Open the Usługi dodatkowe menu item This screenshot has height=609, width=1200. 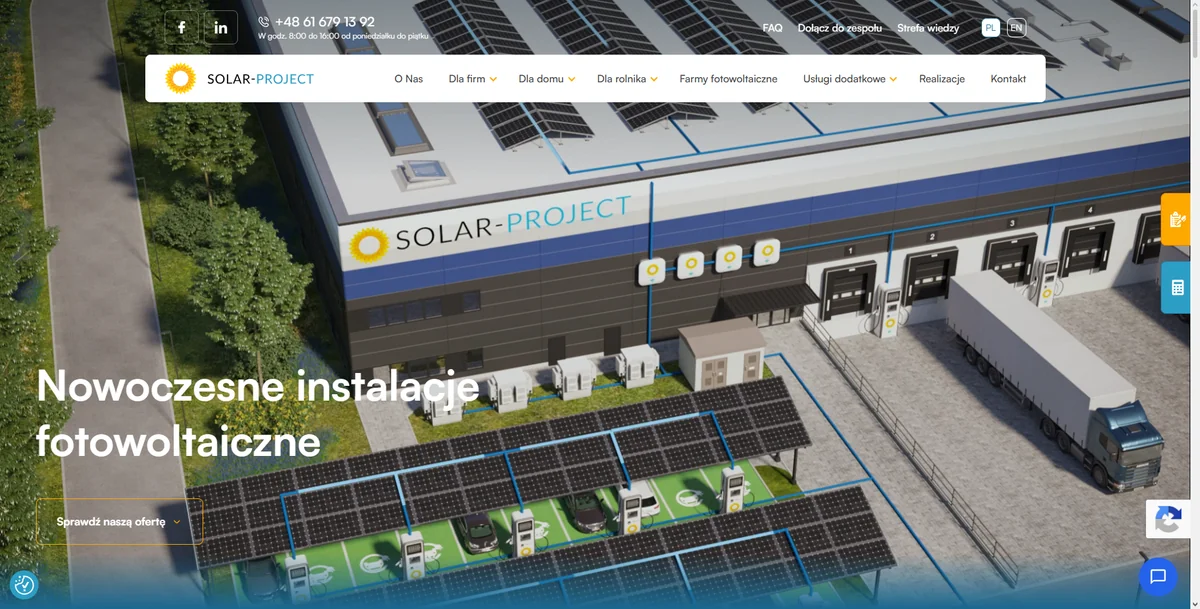pyautogui.click(x=844, y=79)
